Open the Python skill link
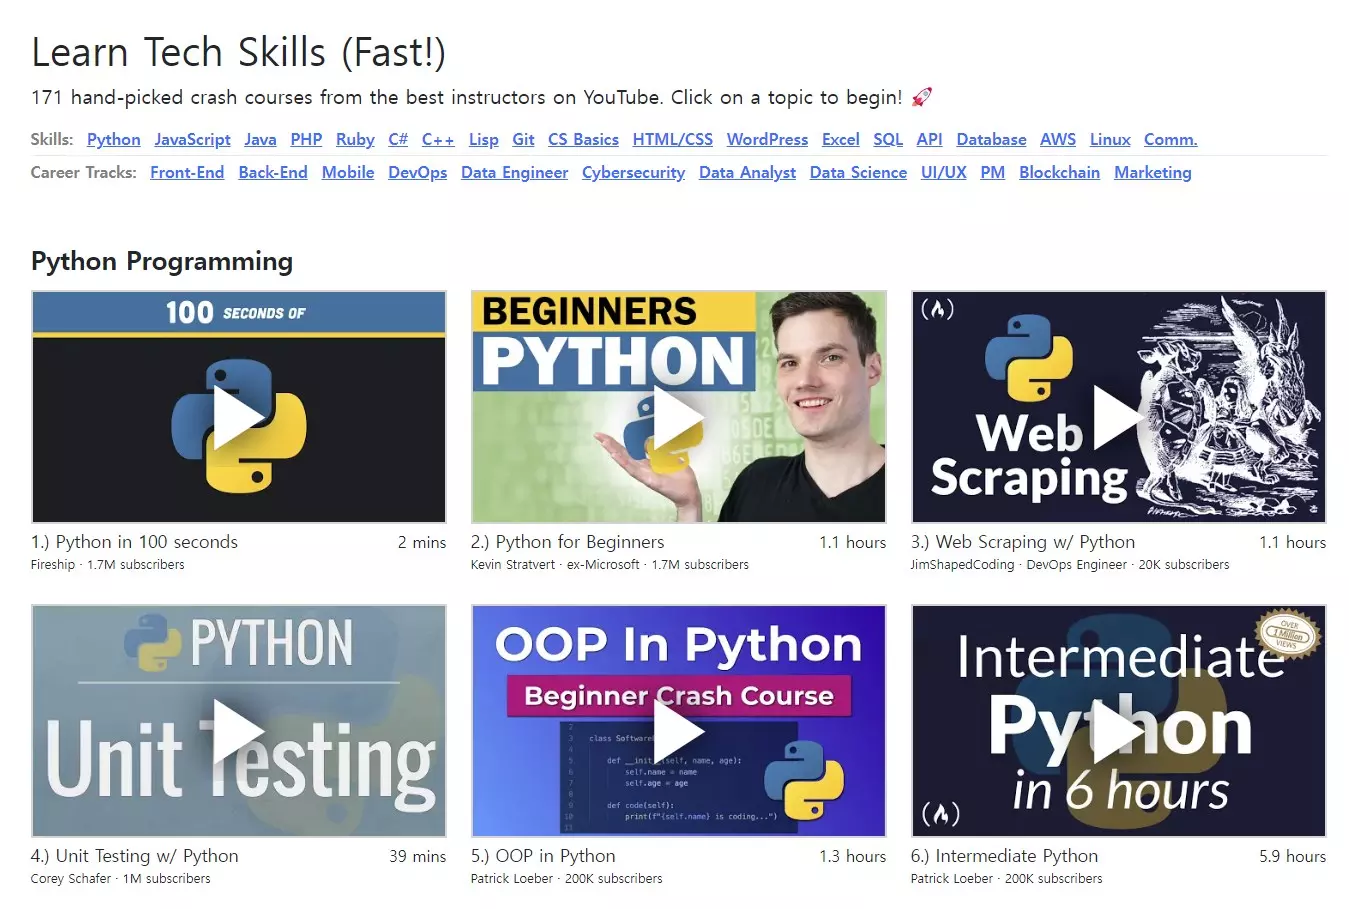1349x909 pixels. tap(113, 139)
